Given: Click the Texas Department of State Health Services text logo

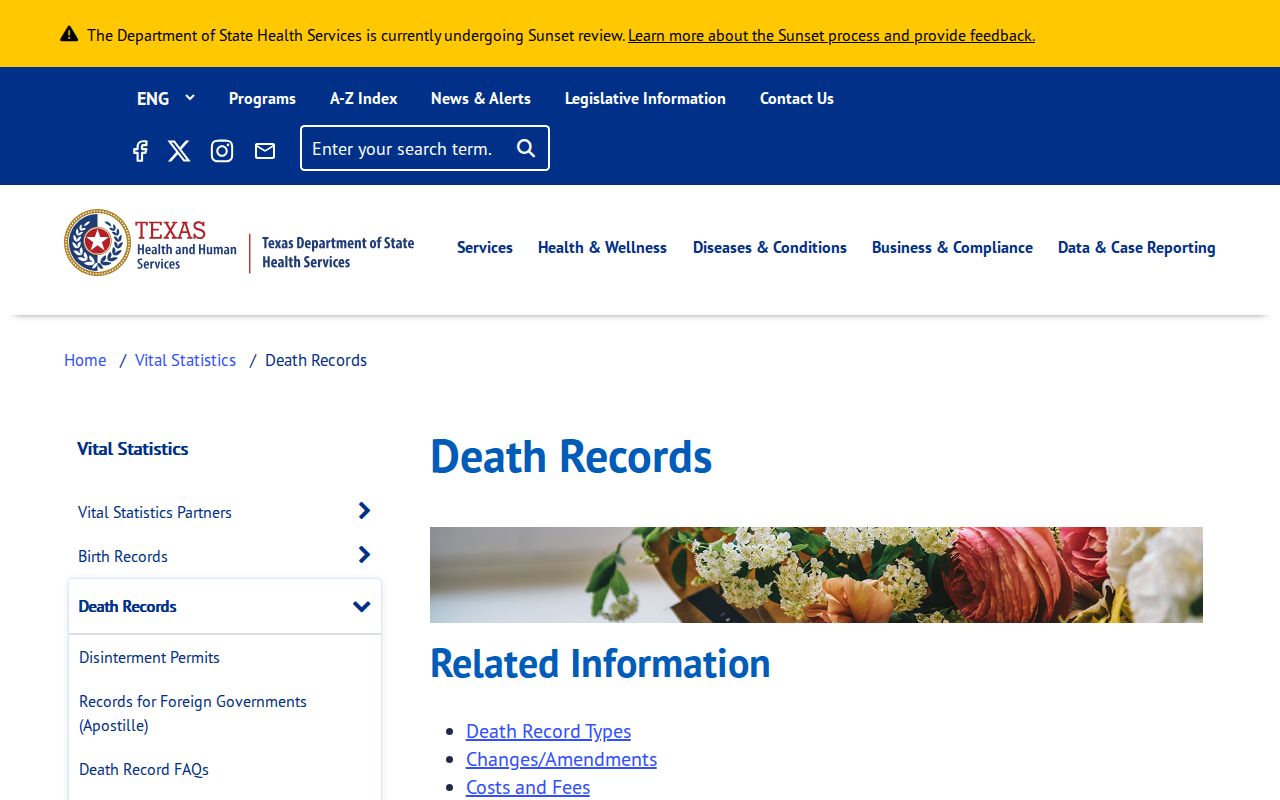Looking at the screenshot, I should (338, 253).
